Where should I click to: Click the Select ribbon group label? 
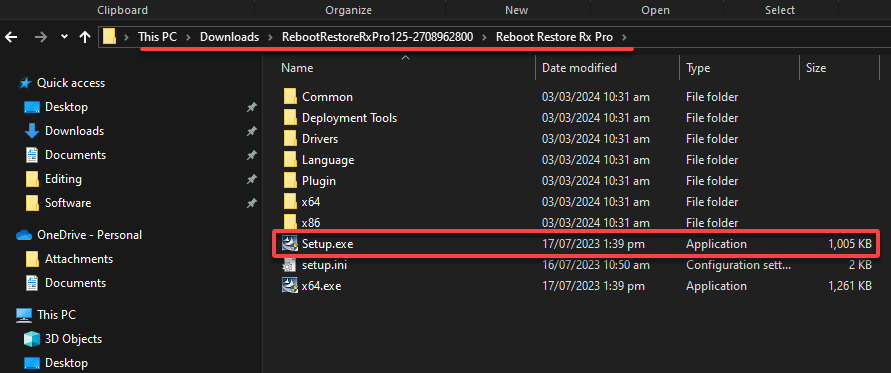tap(780, 10)
